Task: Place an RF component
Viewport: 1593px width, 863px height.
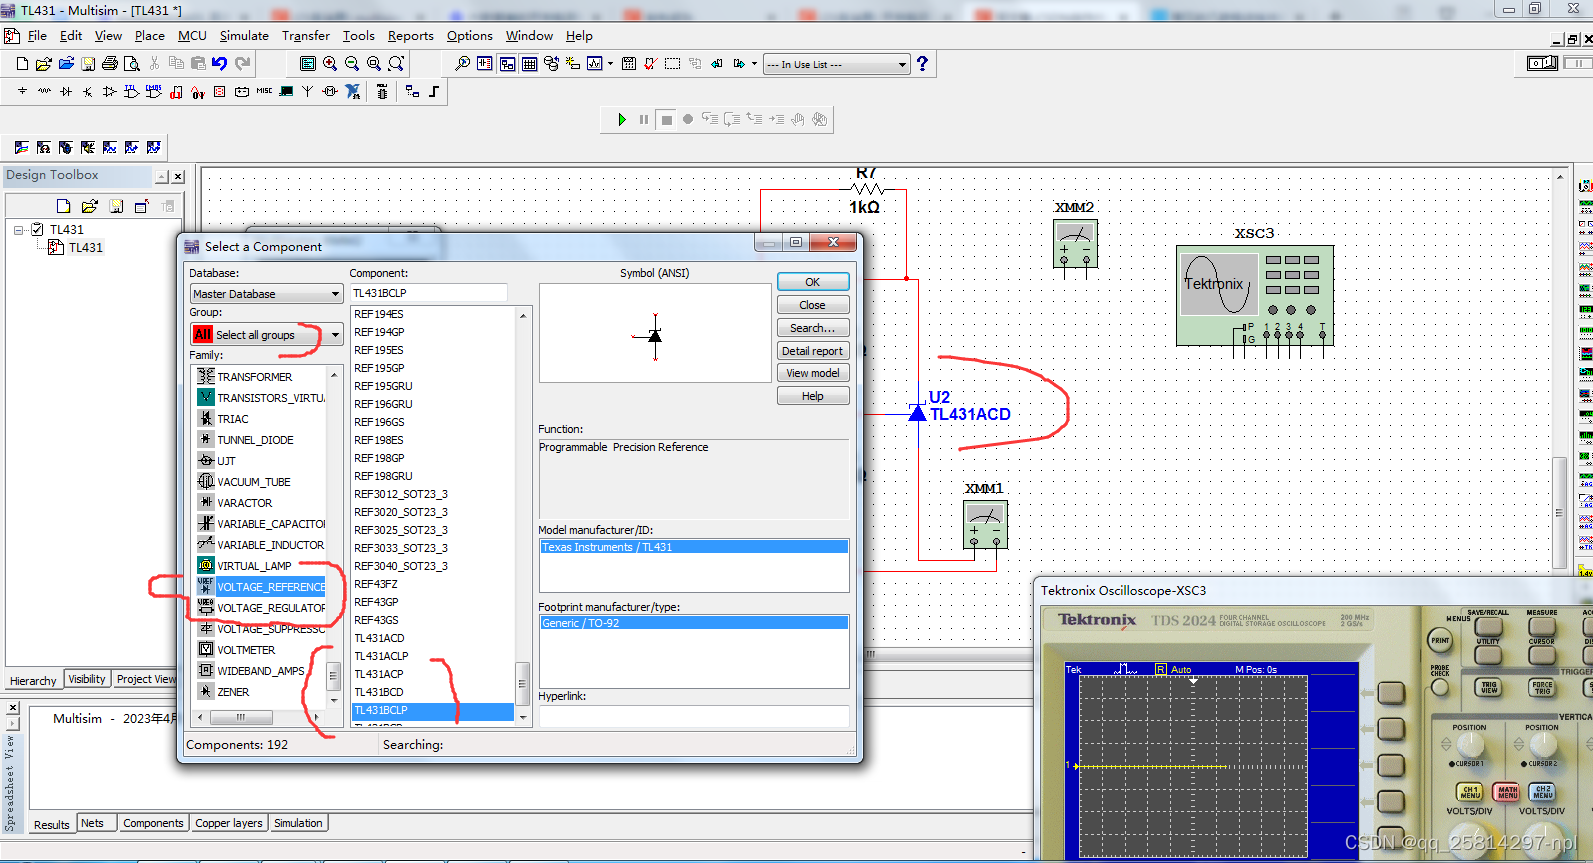Action: tap(307, 91)
